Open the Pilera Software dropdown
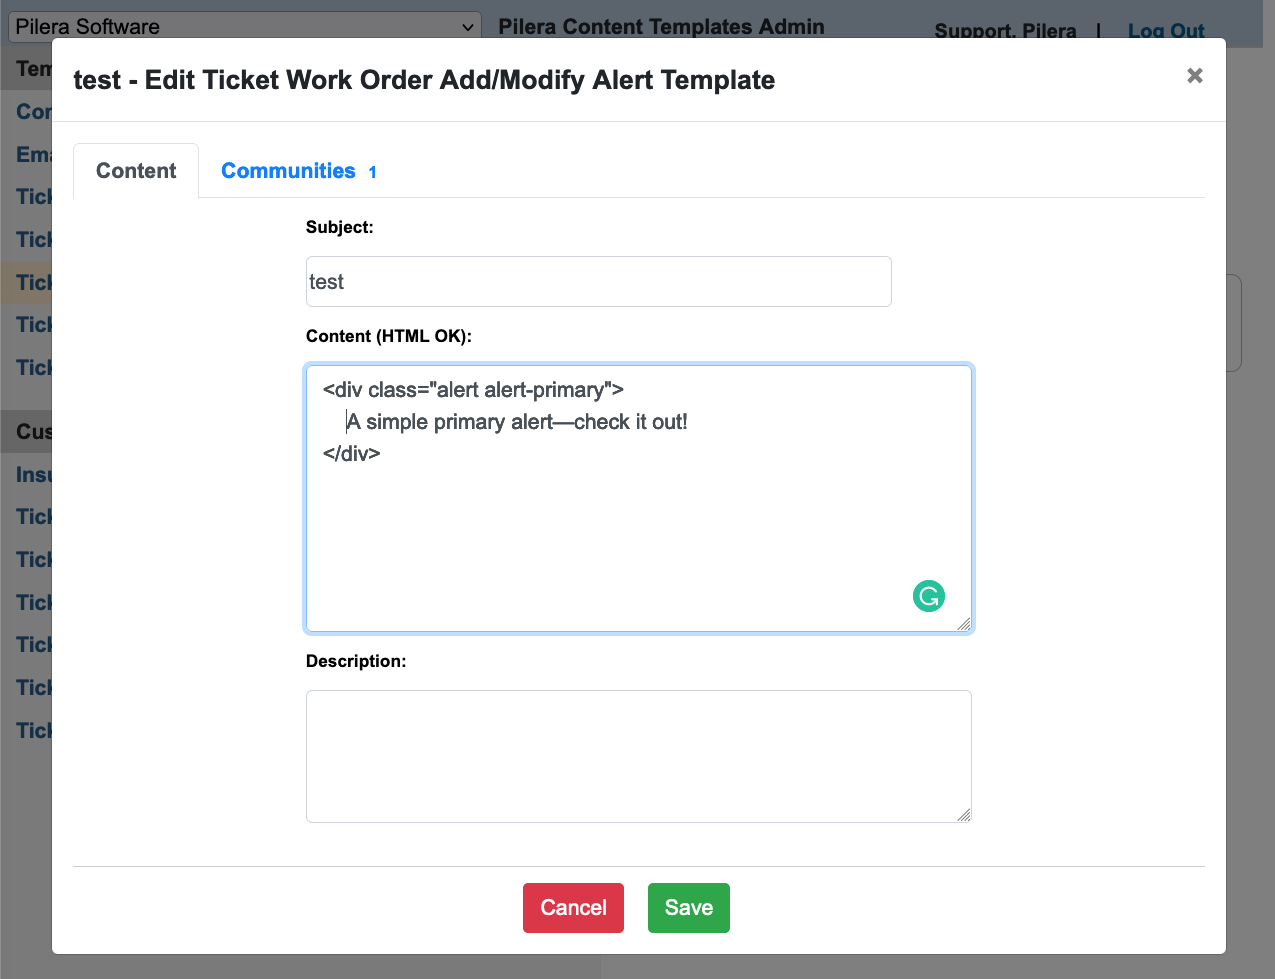Viewport: 1275px width, 979px height. click(245, 27)
